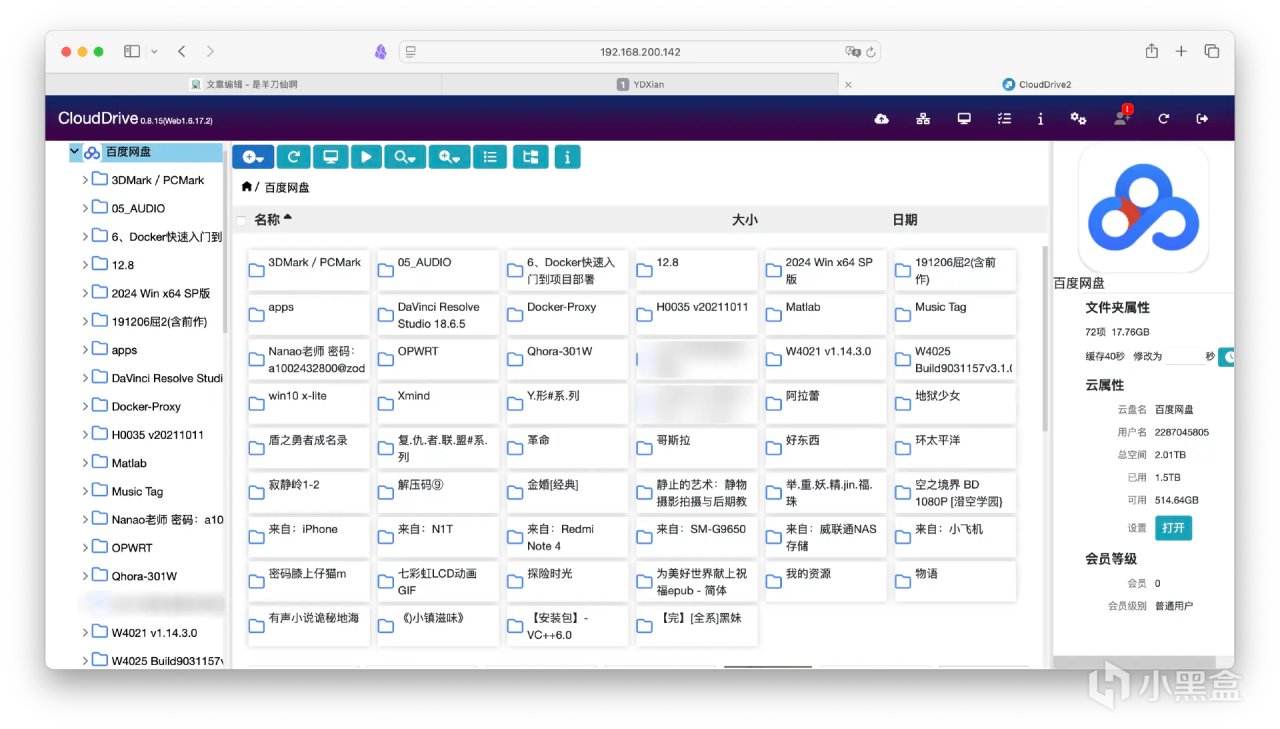The width and height of the screenshot is (1280, 729).
Task: Click the Safari address bar
Action: pos(640,52)
